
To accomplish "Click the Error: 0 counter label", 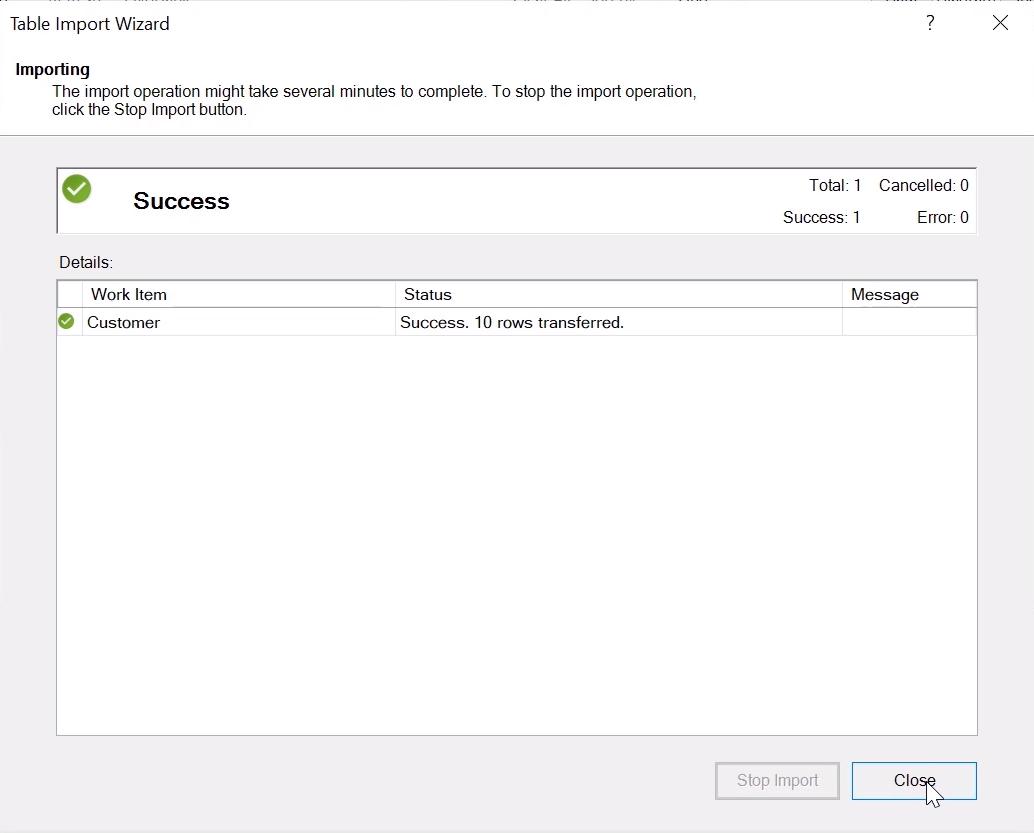I will (x=941, y=217).
